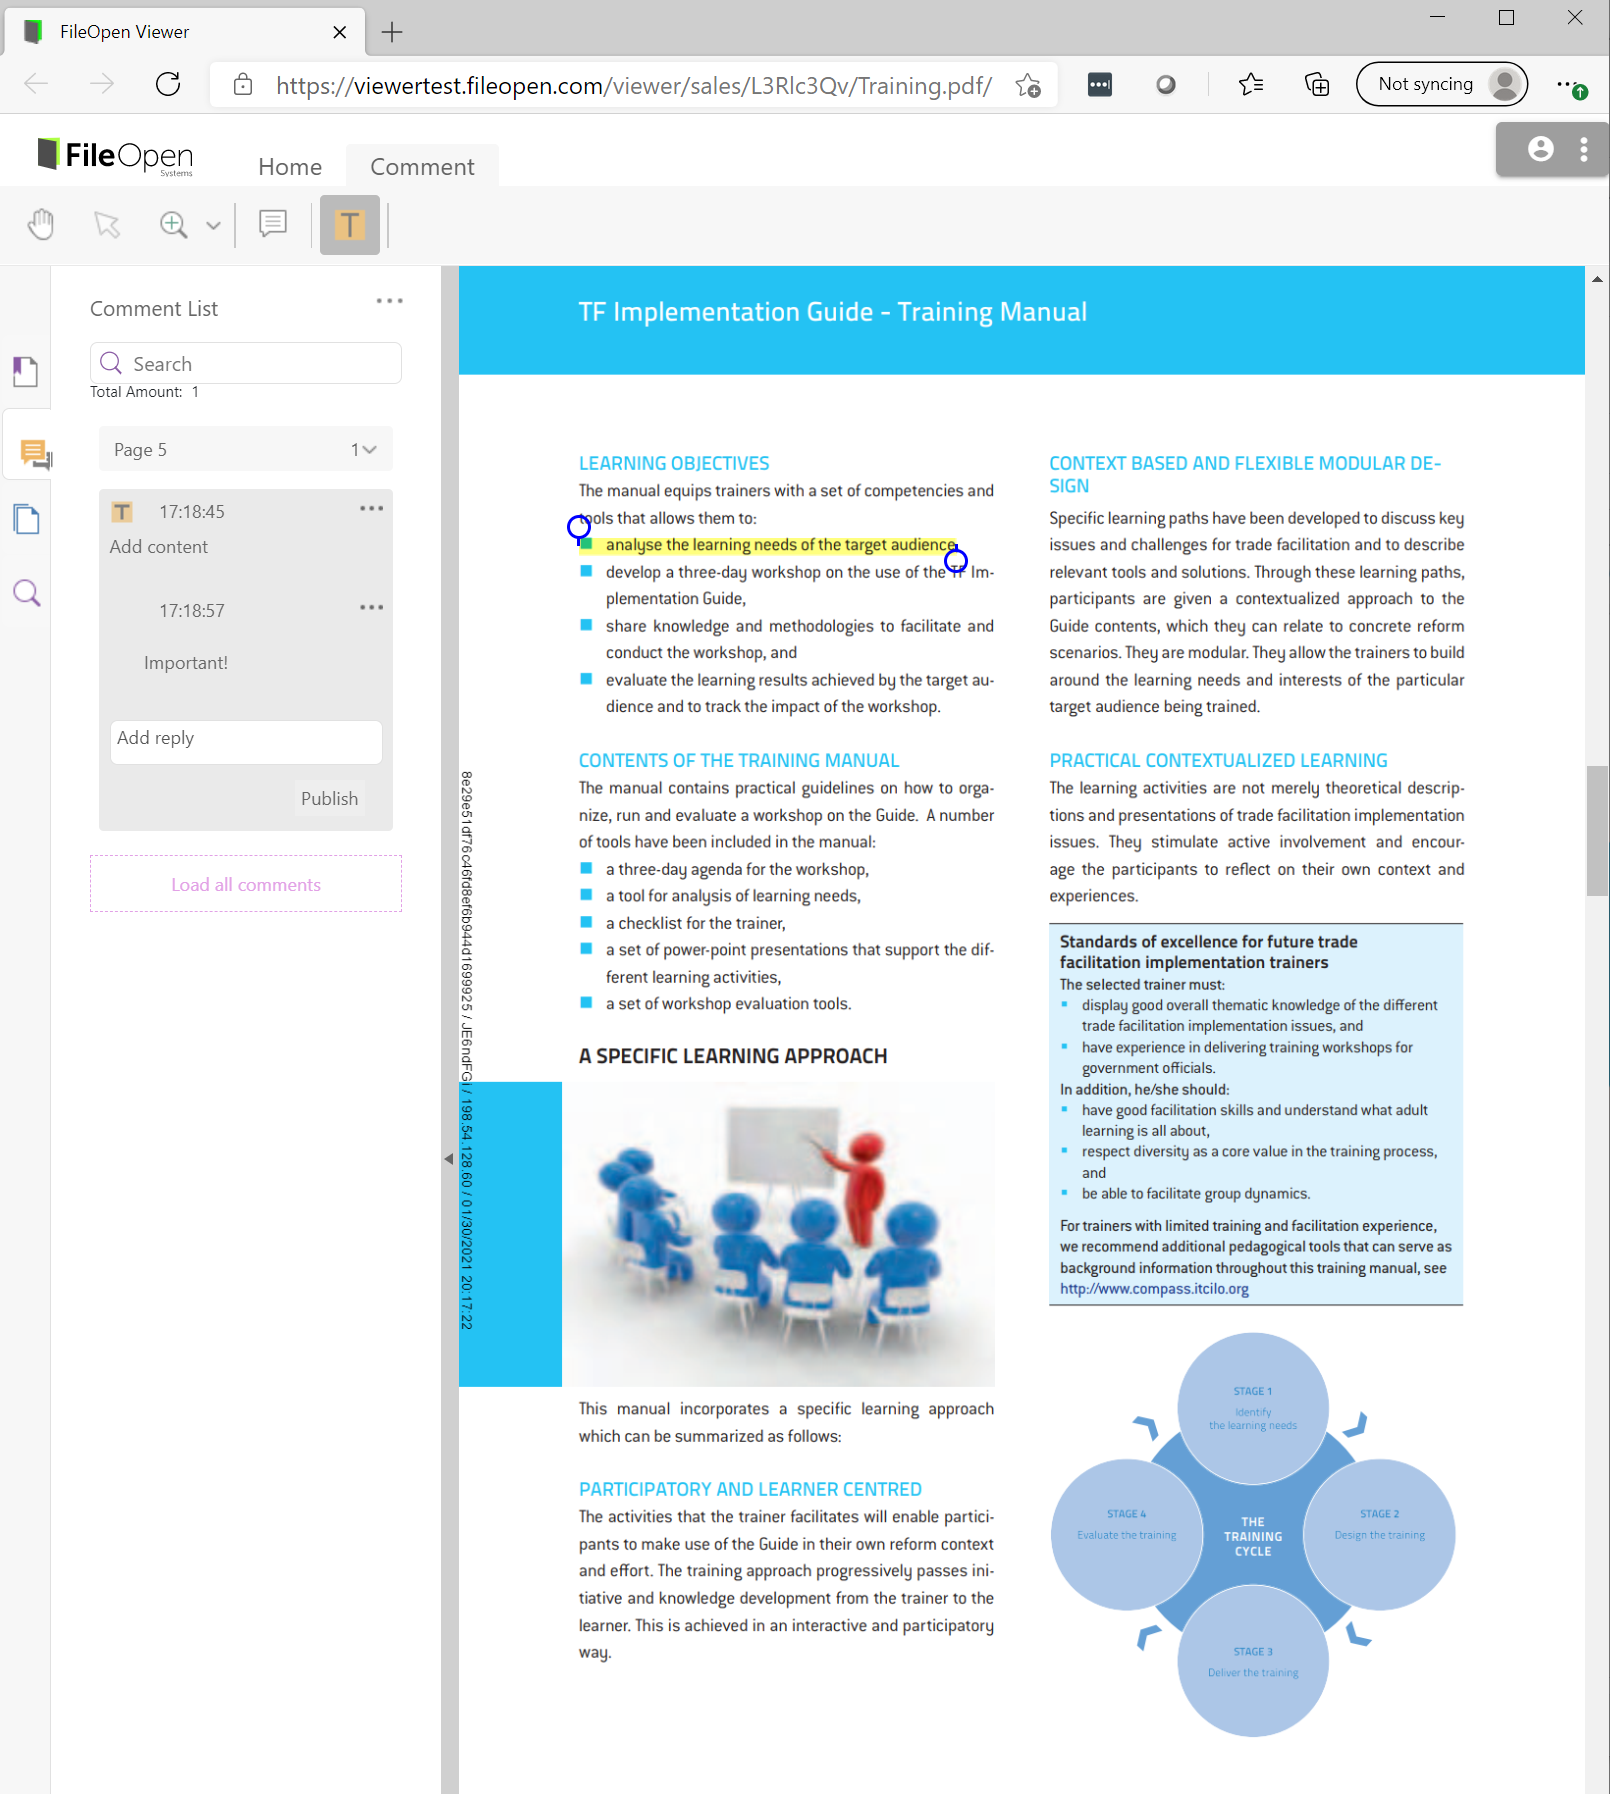Click the browser Refresh button
The image size is (1610, 1794).
click(x=168, y=84)
